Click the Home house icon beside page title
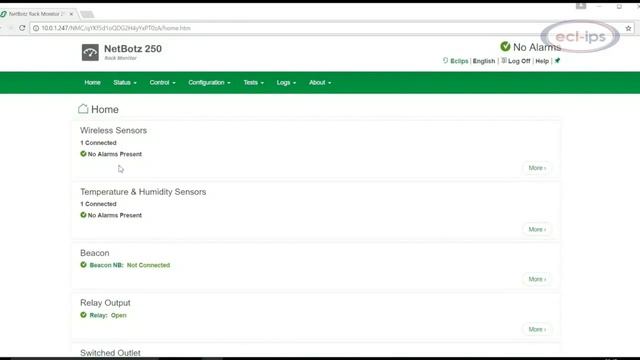The width and height of the screenshot is (640, 360). coord(83,109)
